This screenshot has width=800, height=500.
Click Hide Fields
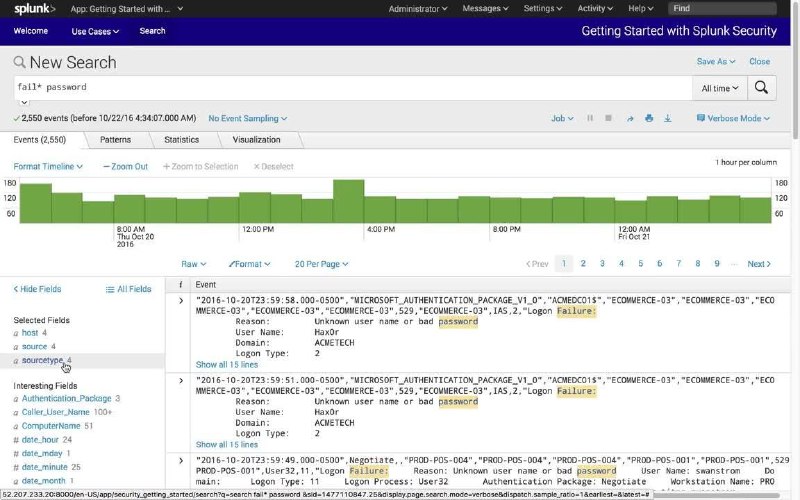tap(37, 289)
